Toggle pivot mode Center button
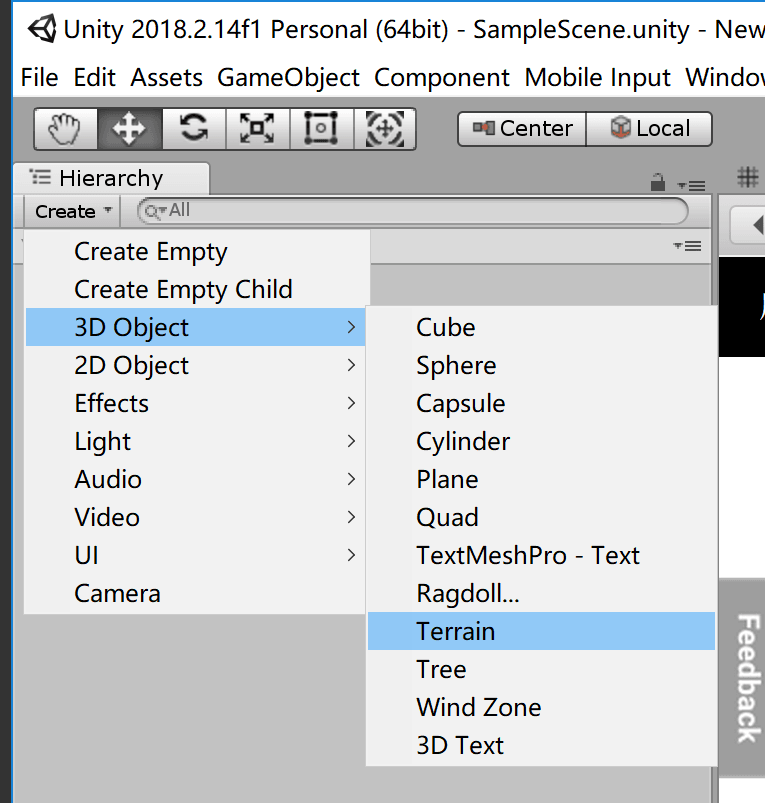The height and width of the screenshot is (803, 765). point(522,129)
